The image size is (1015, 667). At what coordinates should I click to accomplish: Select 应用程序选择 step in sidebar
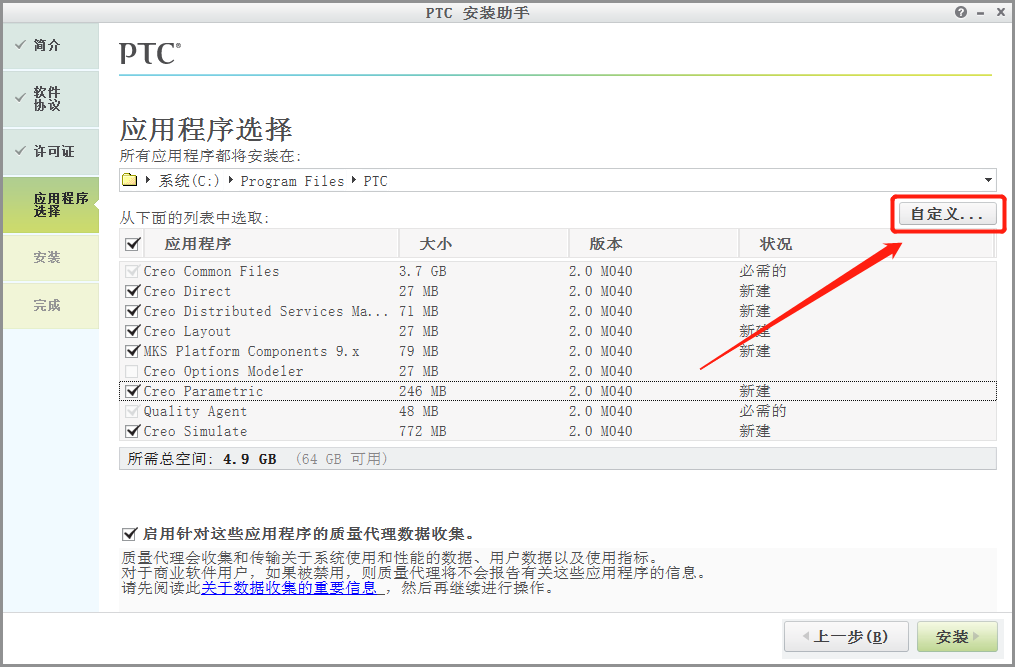(51, 205)
